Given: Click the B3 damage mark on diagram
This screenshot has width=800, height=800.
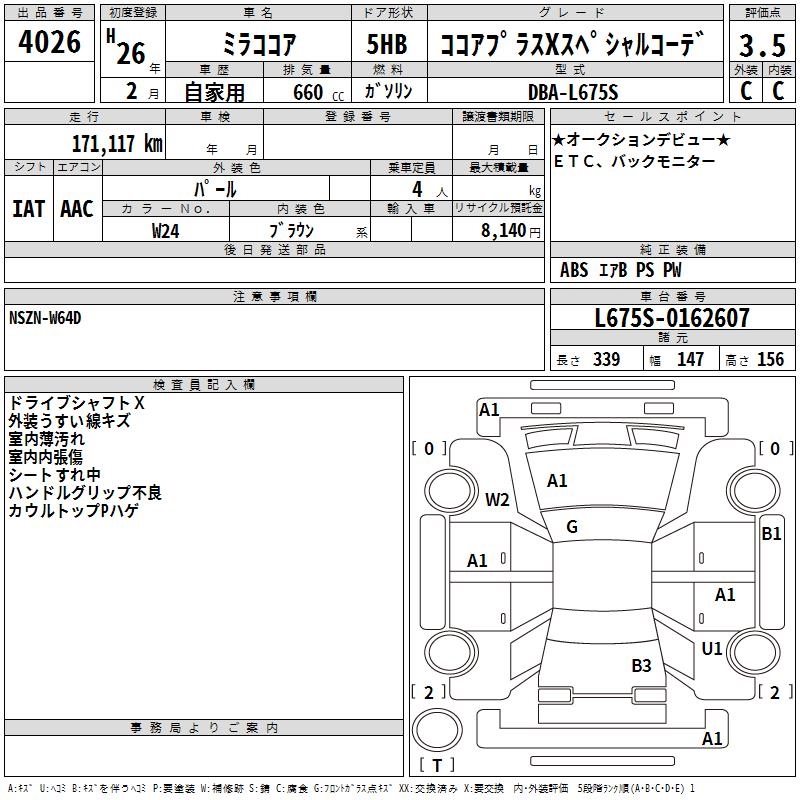Looking at the screenshot, I should (641, 665).
